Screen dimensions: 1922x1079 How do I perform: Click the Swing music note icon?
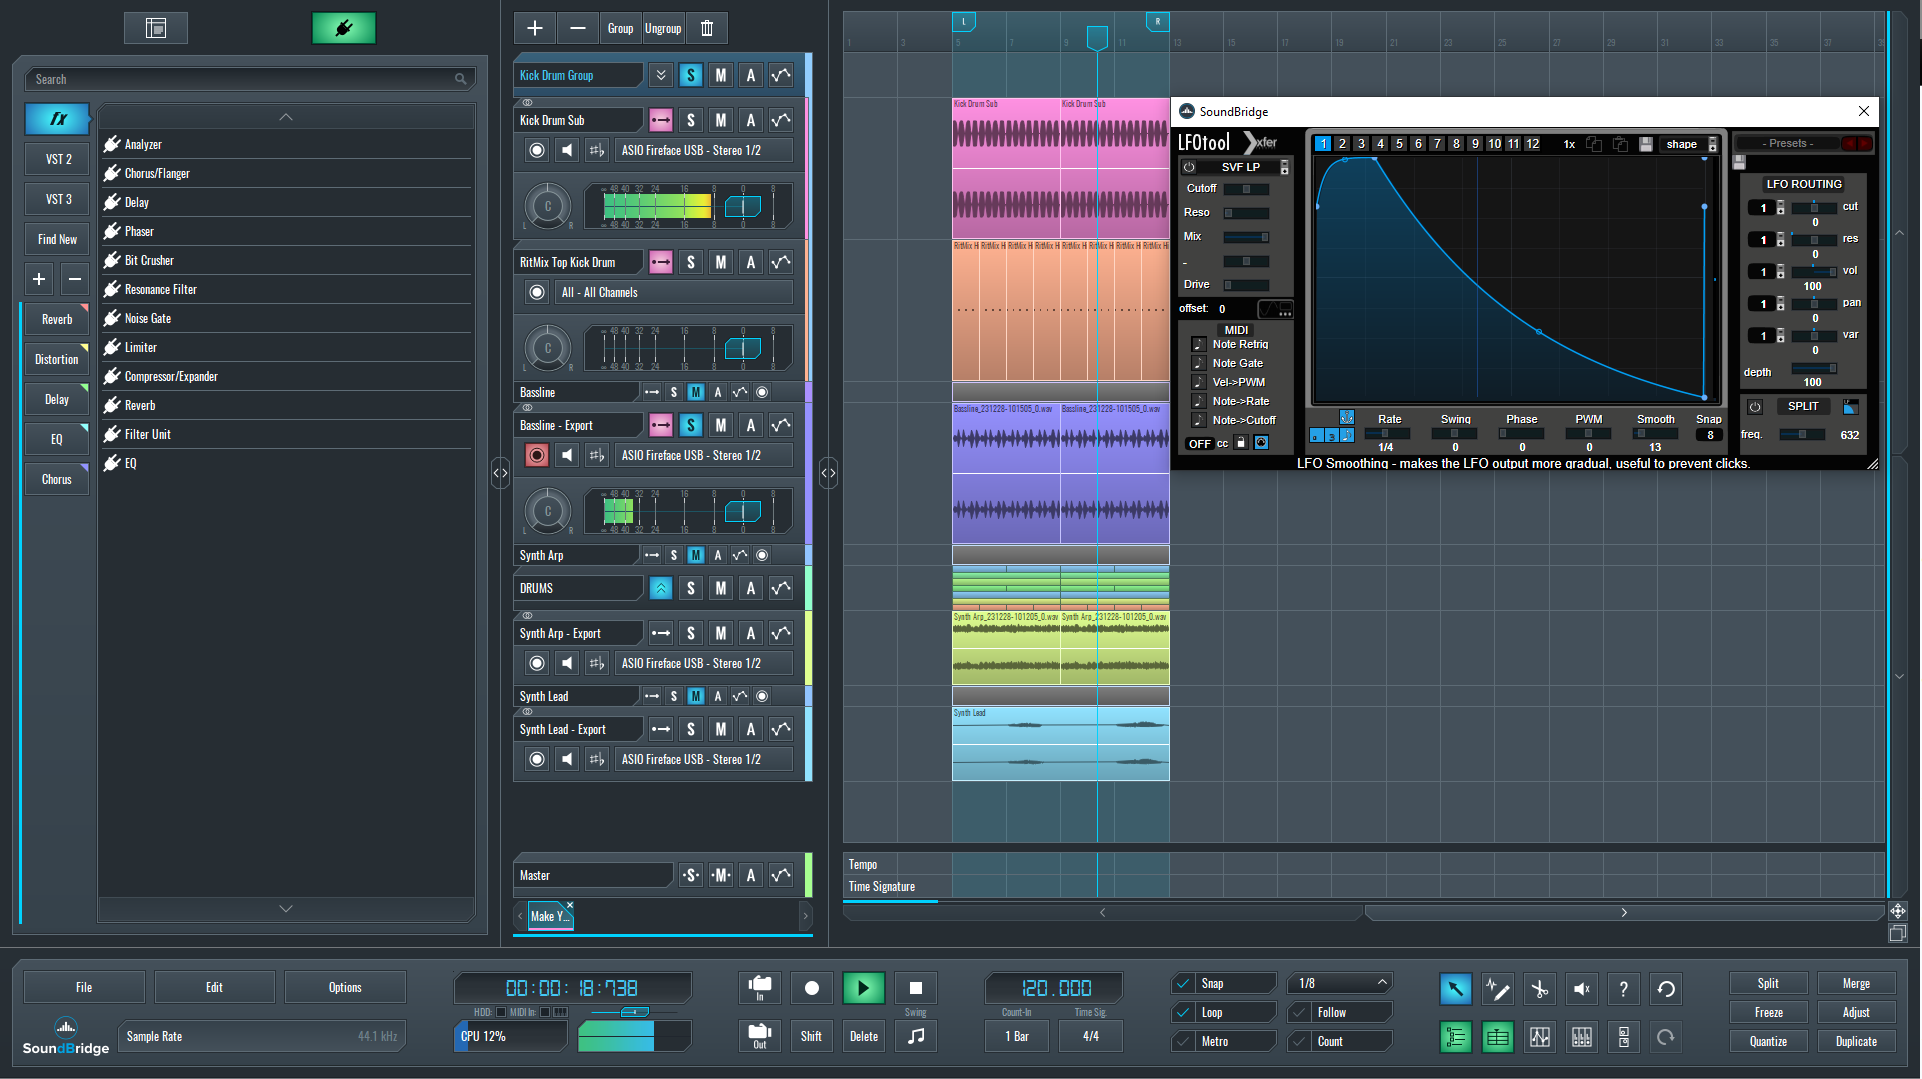point(915,1036)
